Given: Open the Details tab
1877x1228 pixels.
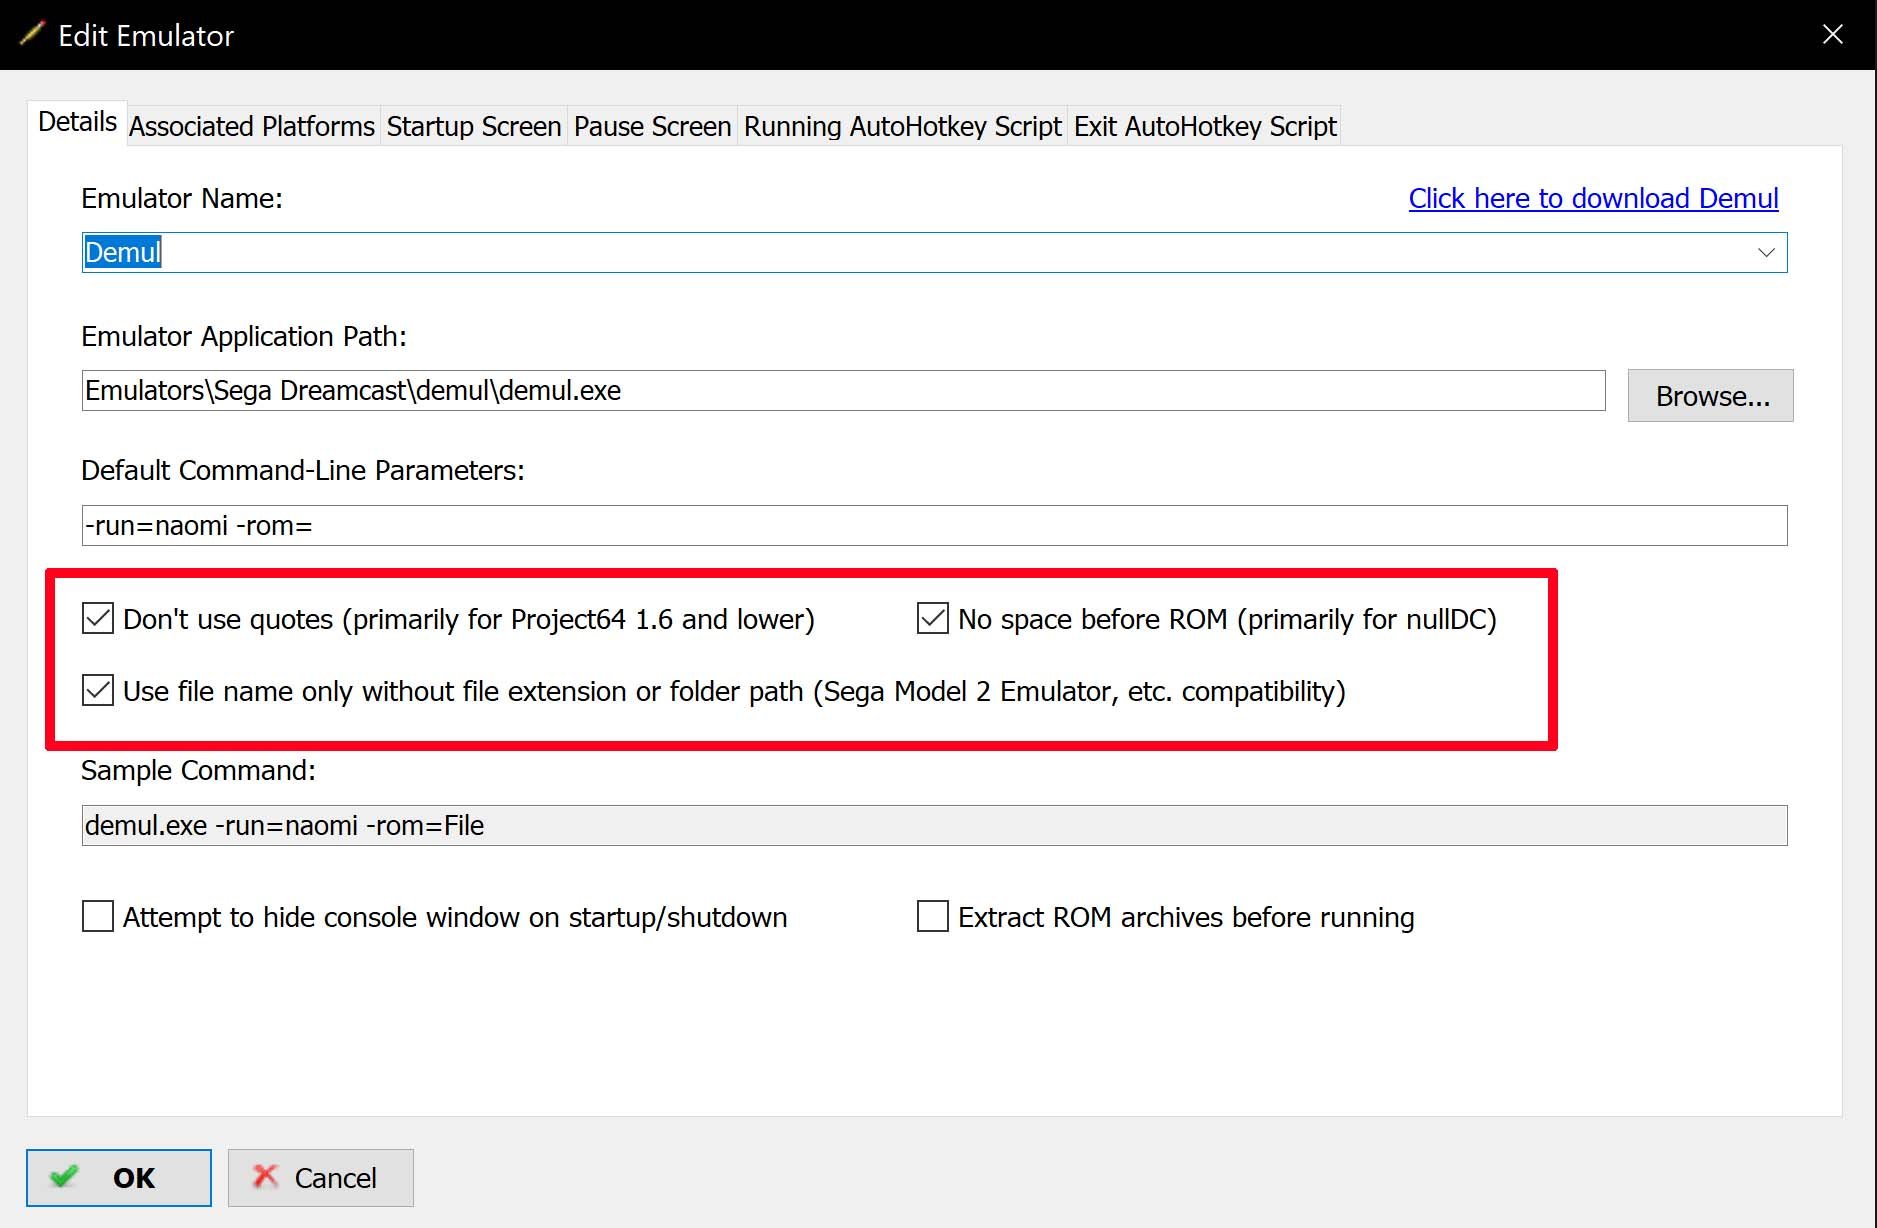Looking at the screenshot, I should click(x=77, y=122).
